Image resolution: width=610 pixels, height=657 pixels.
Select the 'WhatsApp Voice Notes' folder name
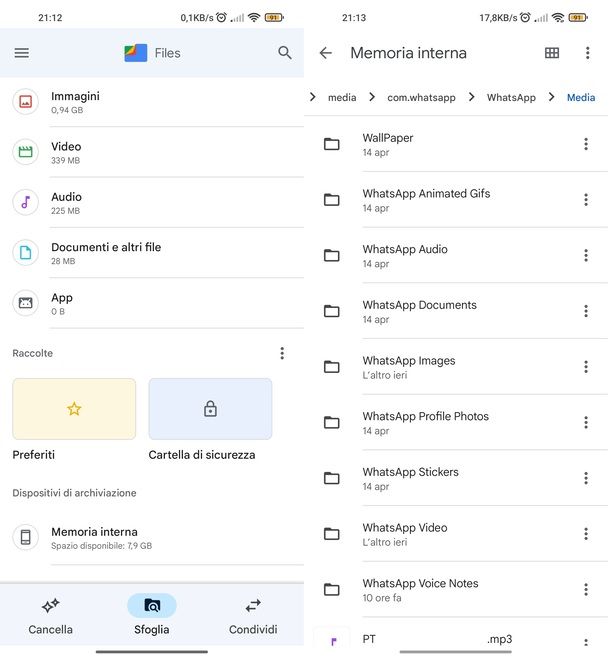click(420, 583)
